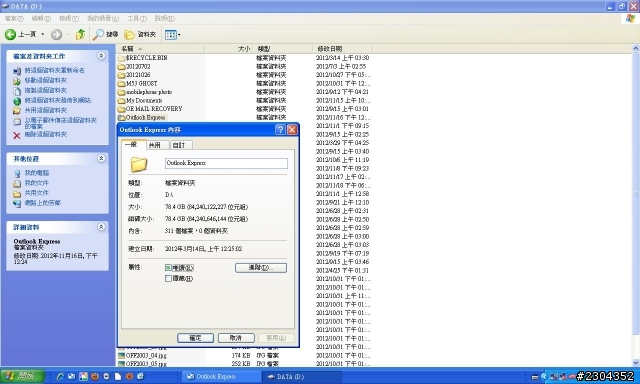Switch to 自訂 tab in properties dialog

(181, 145)
